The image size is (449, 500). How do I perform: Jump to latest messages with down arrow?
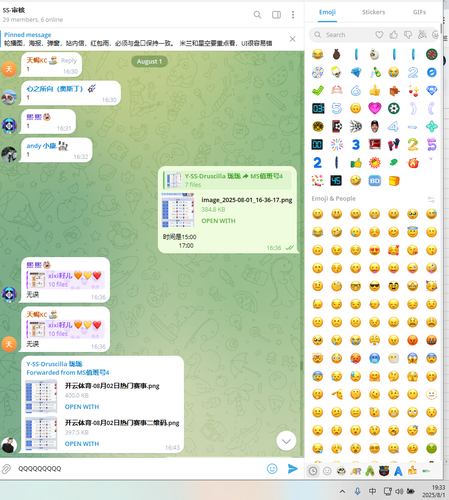point(286,441)
